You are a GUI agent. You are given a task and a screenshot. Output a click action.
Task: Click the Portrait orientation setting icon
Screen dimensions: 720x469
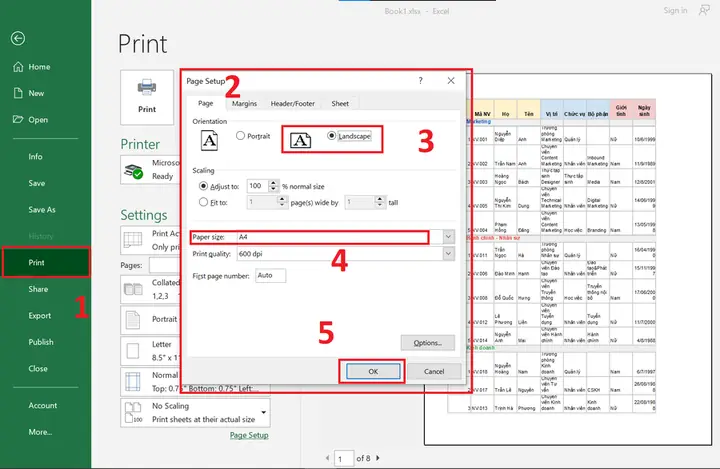(x=133, y=320)
